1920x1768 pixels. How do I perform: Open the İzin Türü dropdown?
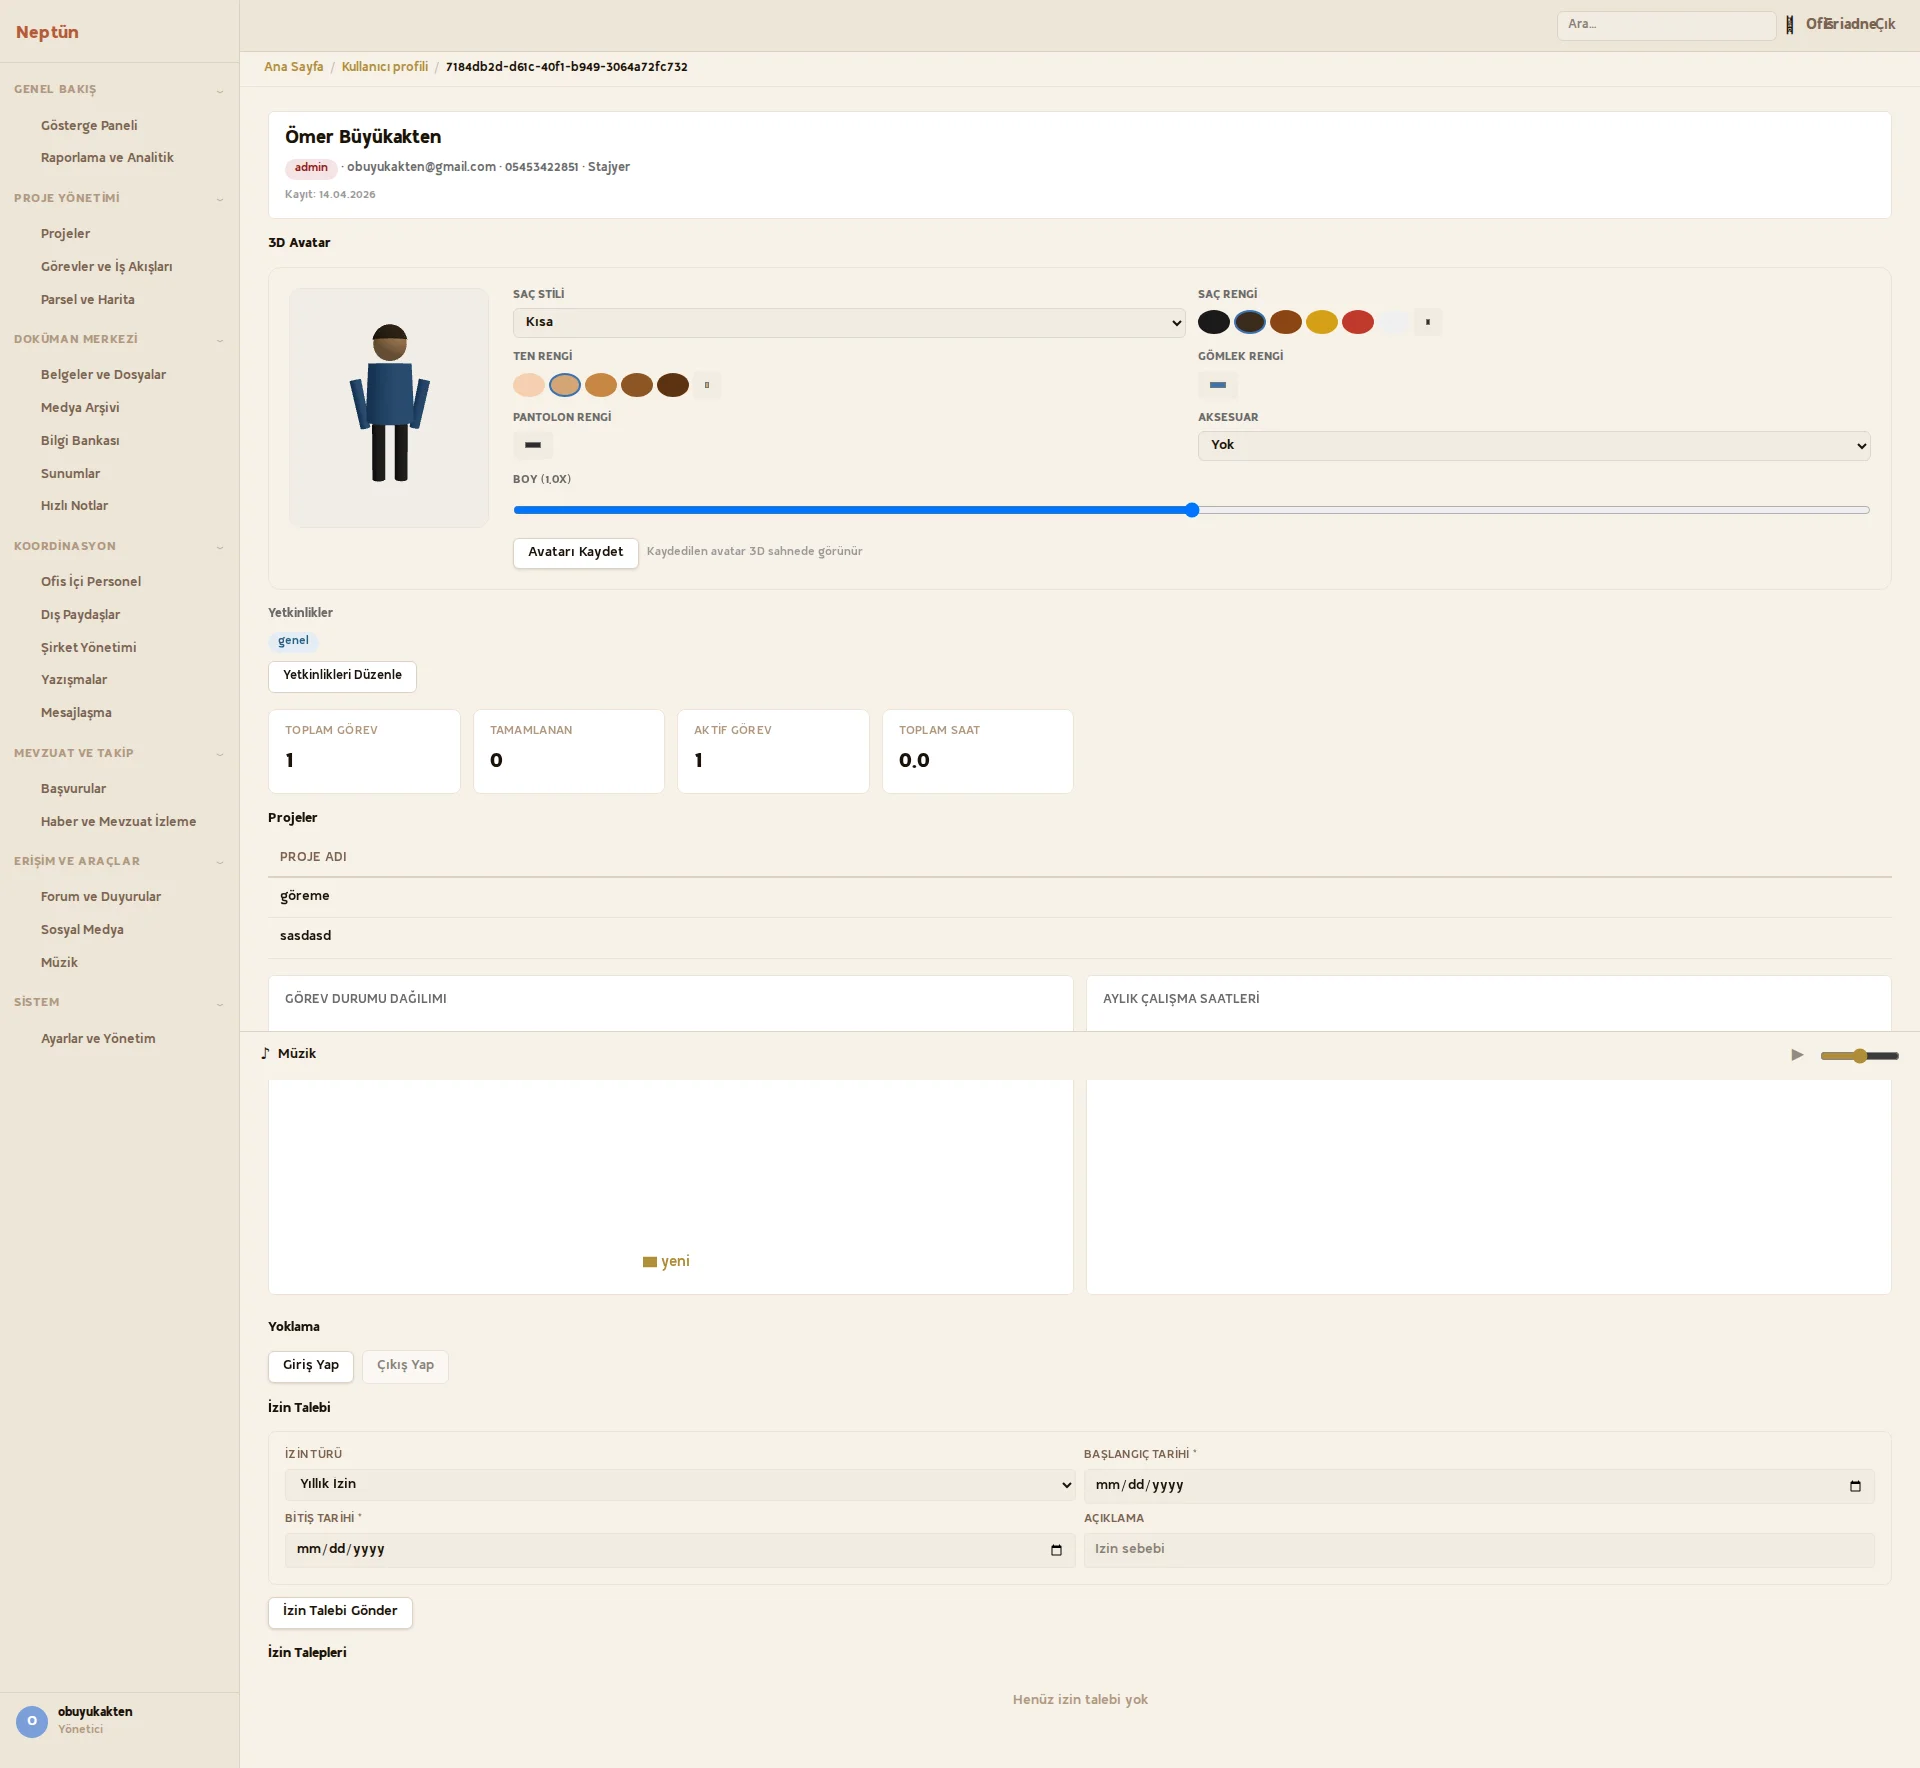(680, 1485)
